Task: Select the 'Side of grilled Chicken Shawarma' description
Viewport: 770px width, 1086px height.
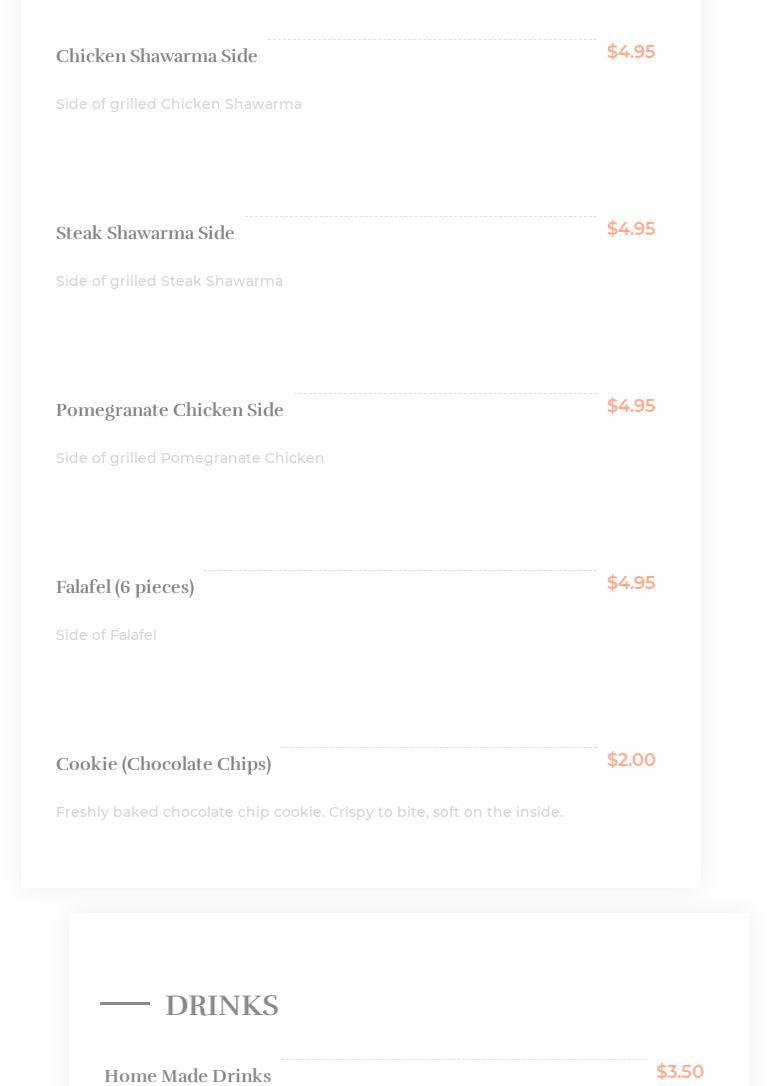Action: coord(179,104)
